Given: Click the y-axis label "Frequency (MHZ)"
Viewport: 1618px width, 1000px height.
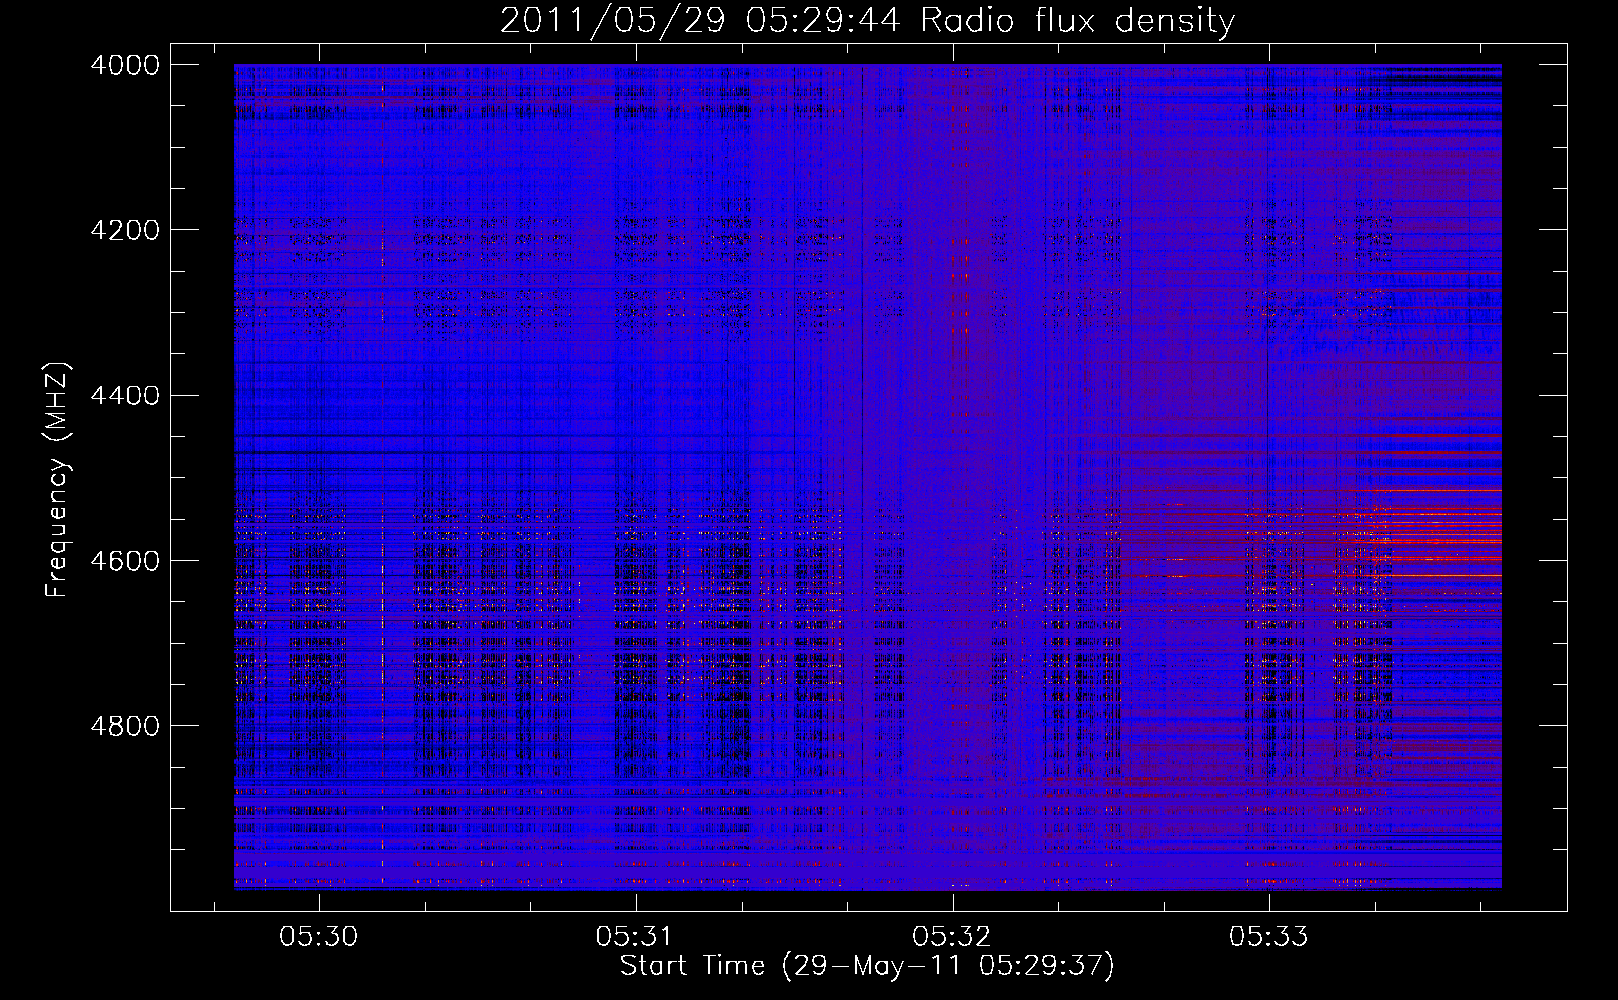Looking at the screenshot, I should tap(57, 480).
